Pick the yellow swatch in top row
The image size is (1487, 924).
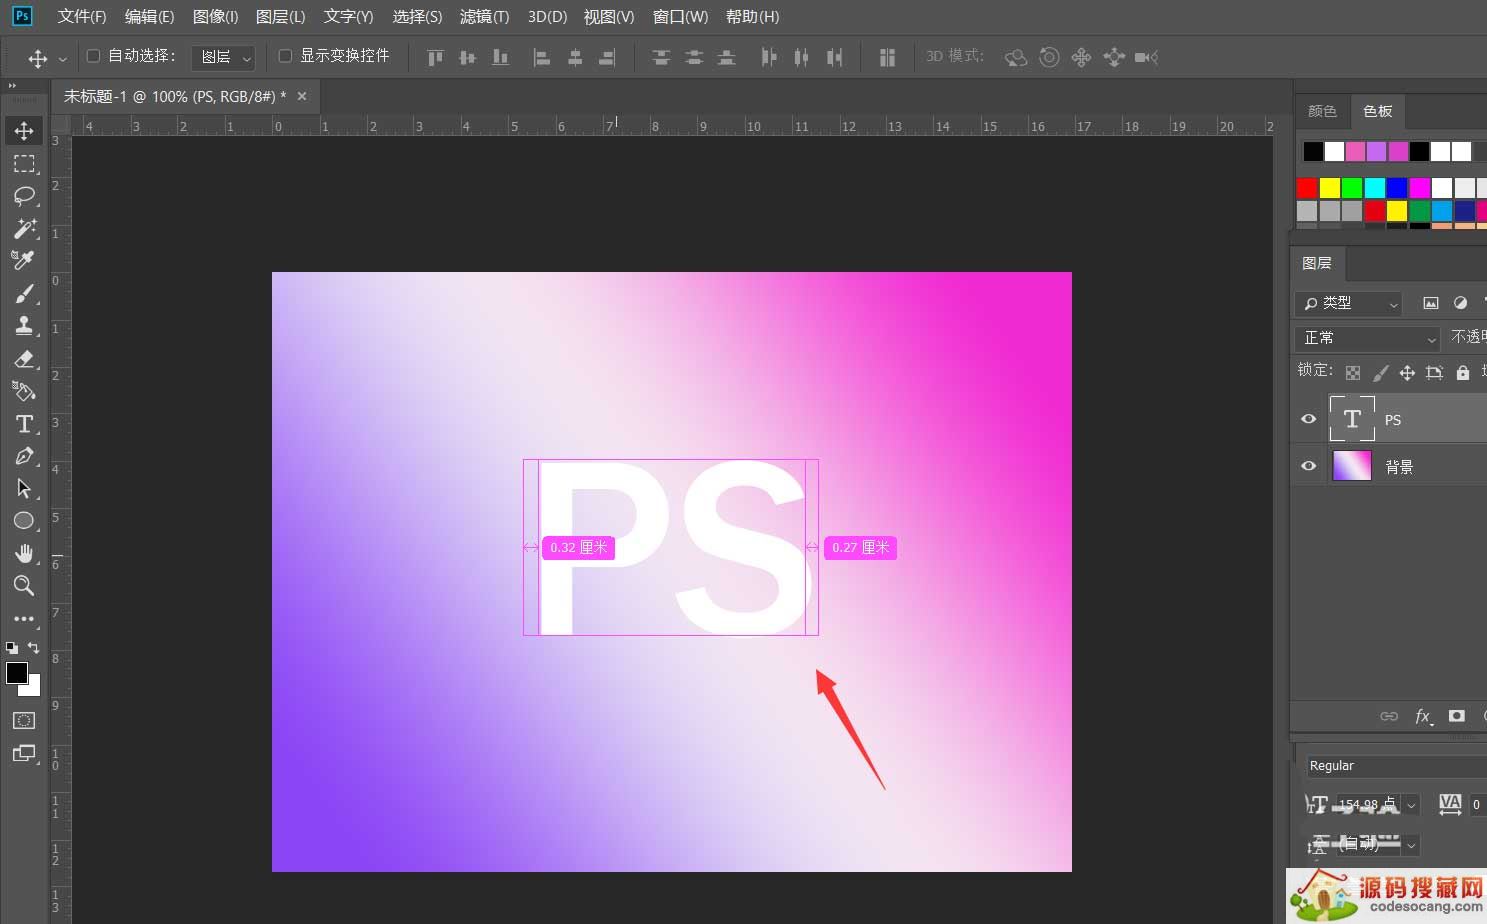coord(1329,188)
